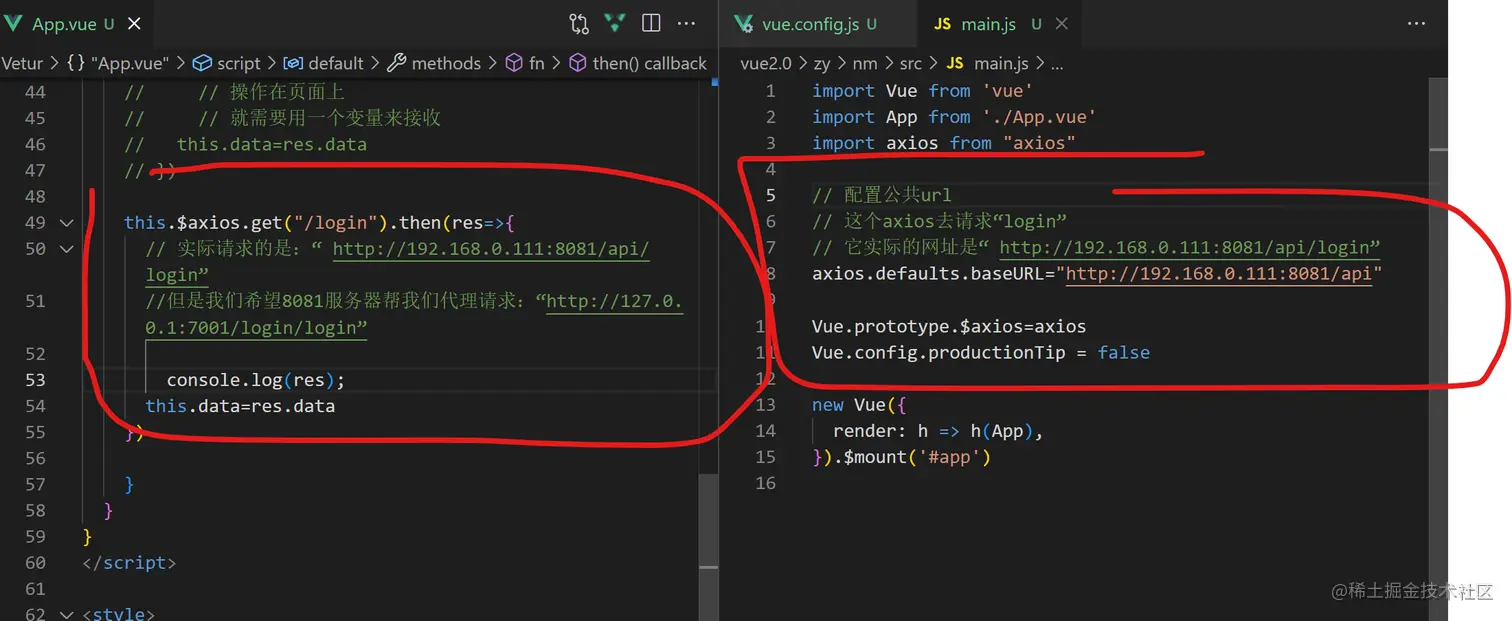Open the vue2.0 breadcrumb folder
Image resolution: width=1512 pixels, height=621 pixels.
[765, 63]
